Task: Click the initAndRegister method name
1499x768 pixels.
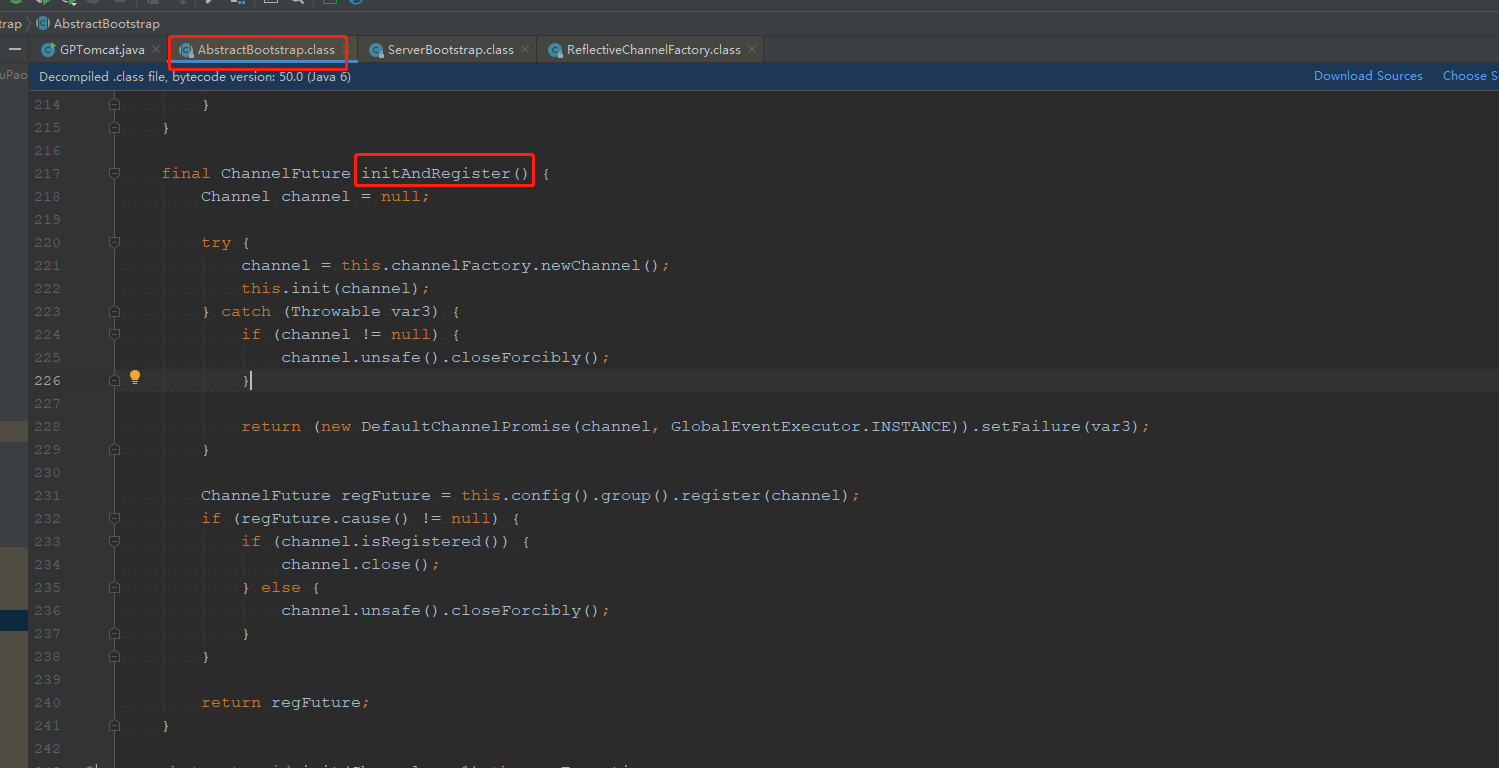Action: [x=436, y=174]
